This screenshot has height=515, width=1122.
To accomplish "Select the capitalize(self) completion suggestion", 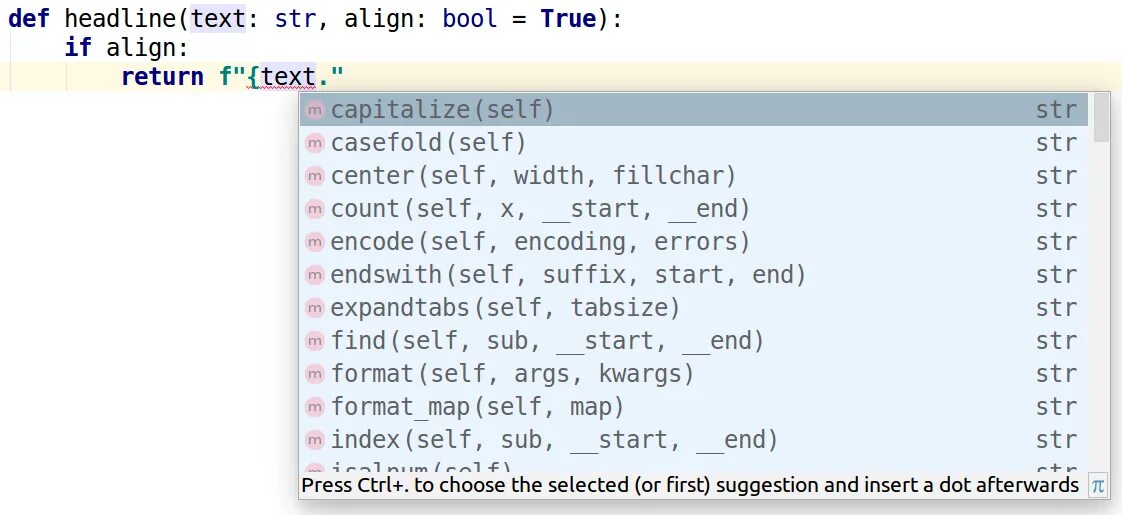I will click(x=442, y=110).
